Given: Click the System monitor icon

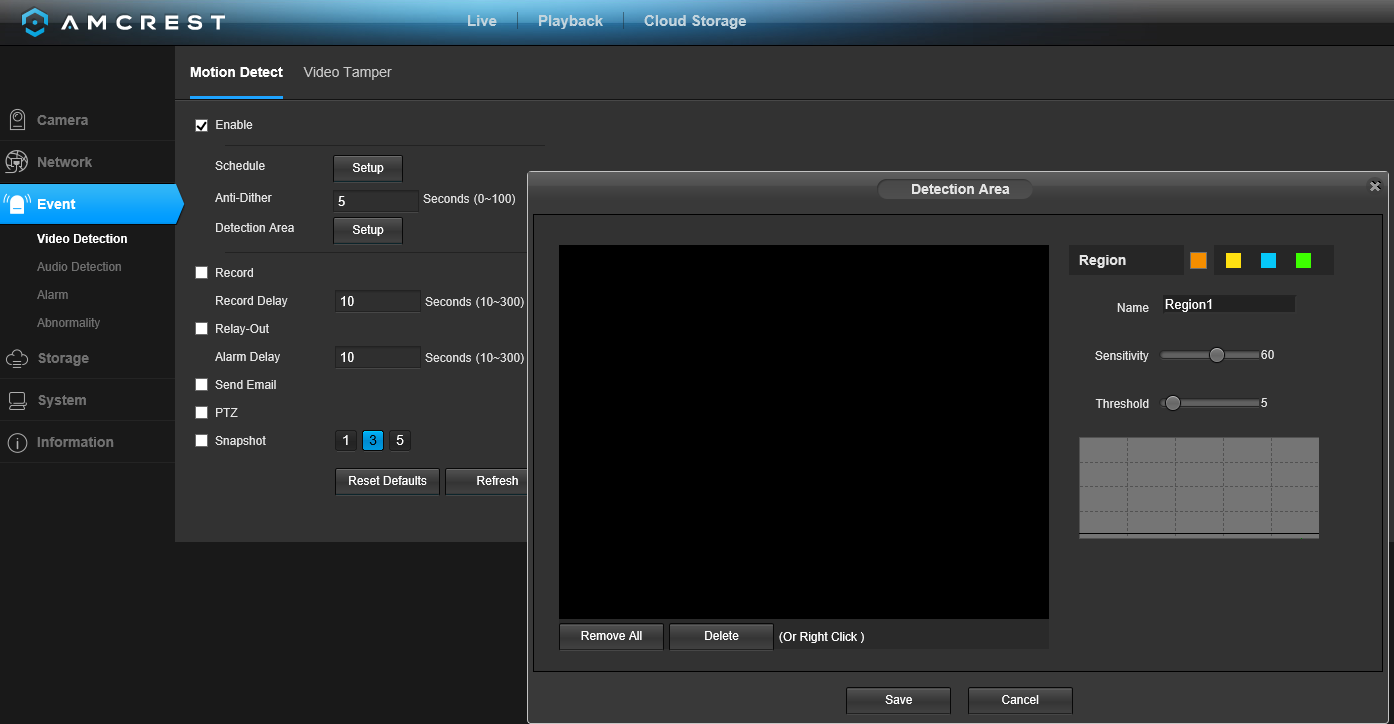Looking at the screenshot, I should click(x=17, y=400).
